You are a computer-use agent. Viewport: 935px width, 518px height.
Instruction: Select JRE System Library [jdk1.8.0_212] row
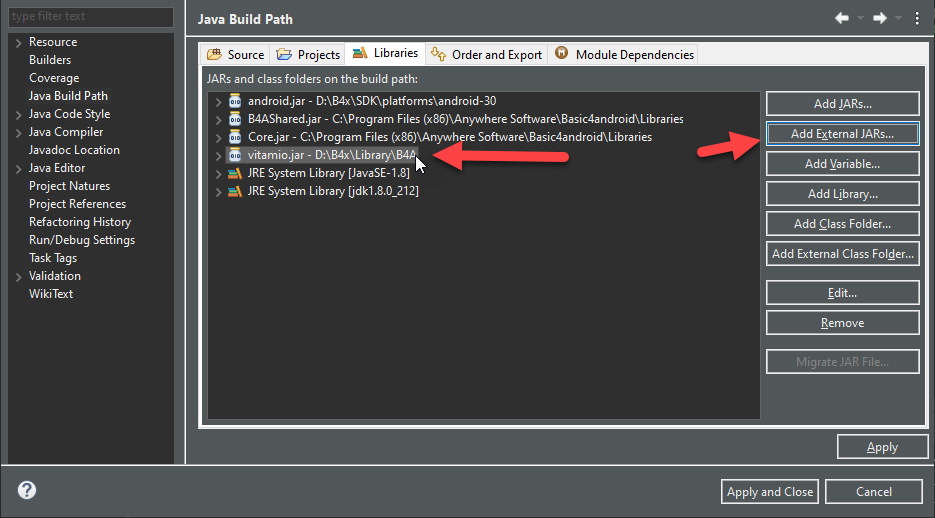pos(333,191)
